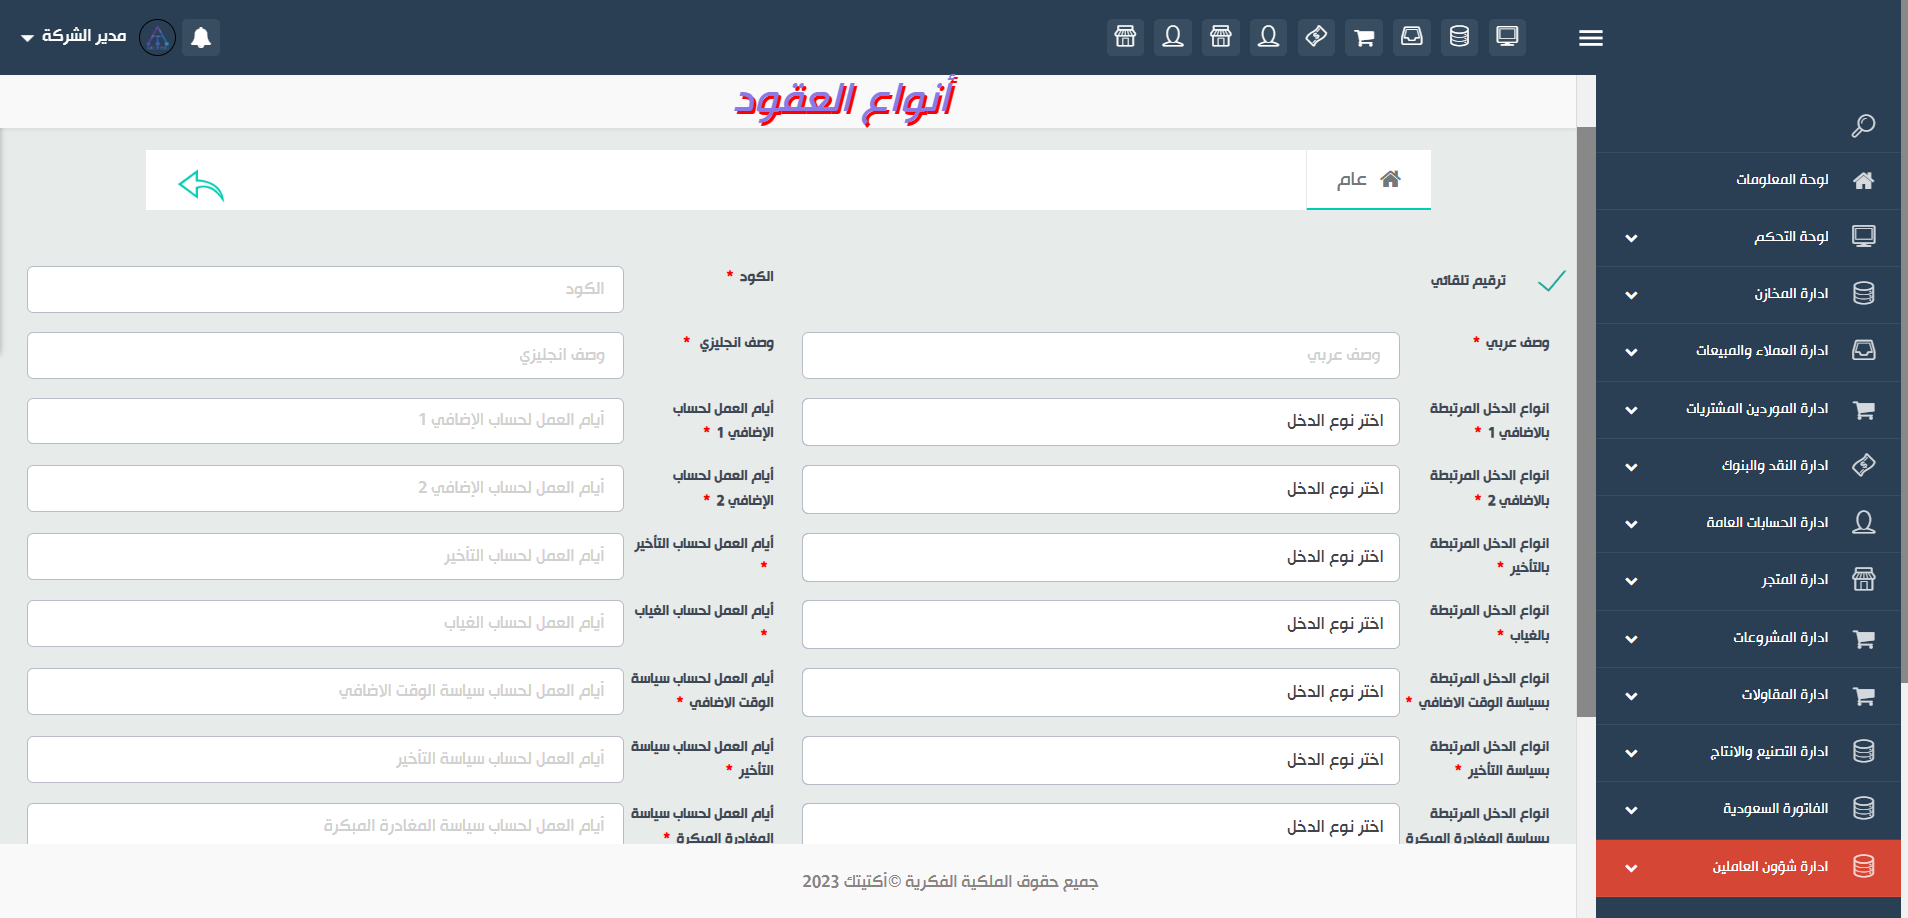Click field لحساب سياسة الوقت الاضافى
The width and height of the screenshot is (1908, 918).
pos(325,691)
